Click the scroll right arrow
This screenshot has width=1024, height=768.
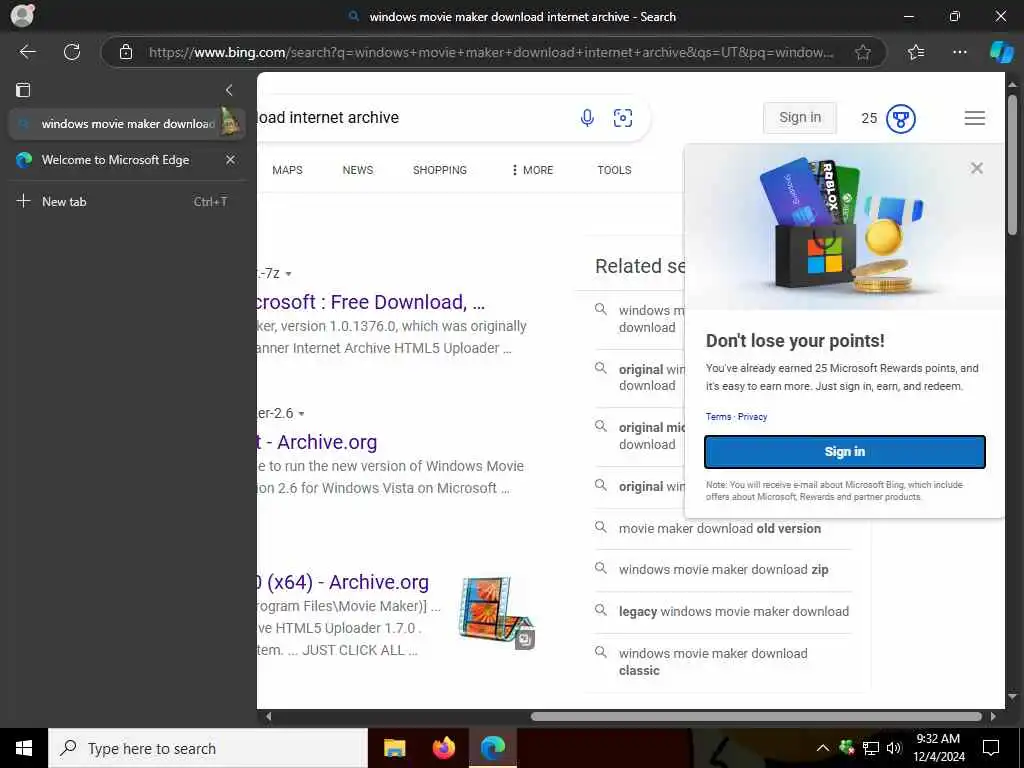(x=993, y=716)
